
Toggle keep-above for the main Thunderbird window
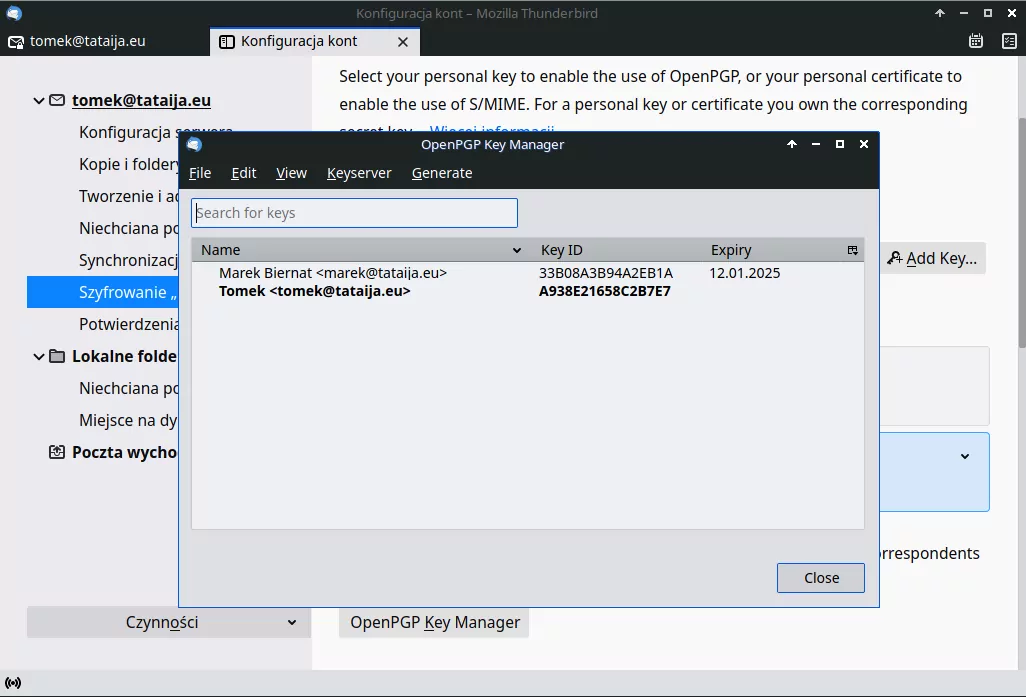[x=940, y=13]
